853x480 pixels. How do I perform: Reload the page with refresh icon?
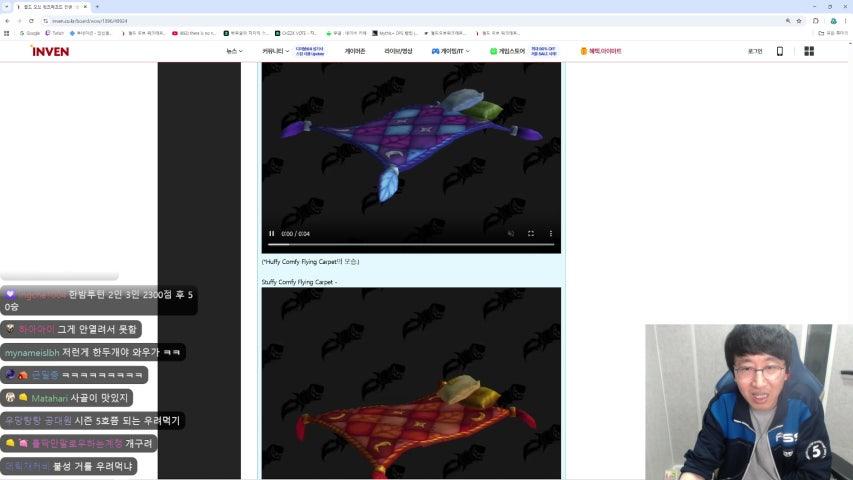[x=31, y=21]
